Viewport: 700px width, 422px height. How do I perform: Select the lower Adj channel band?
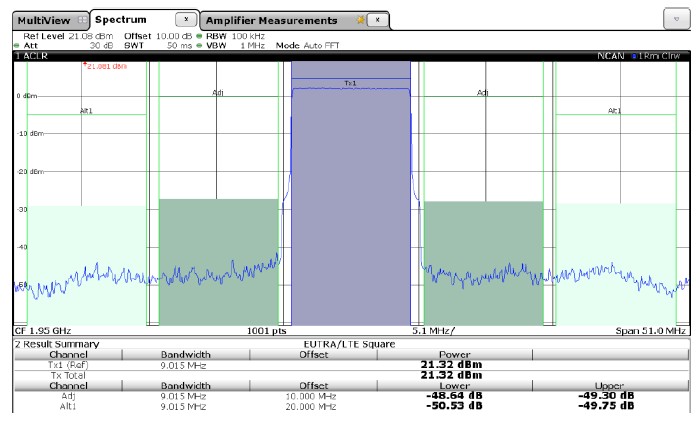click(217, 260)
